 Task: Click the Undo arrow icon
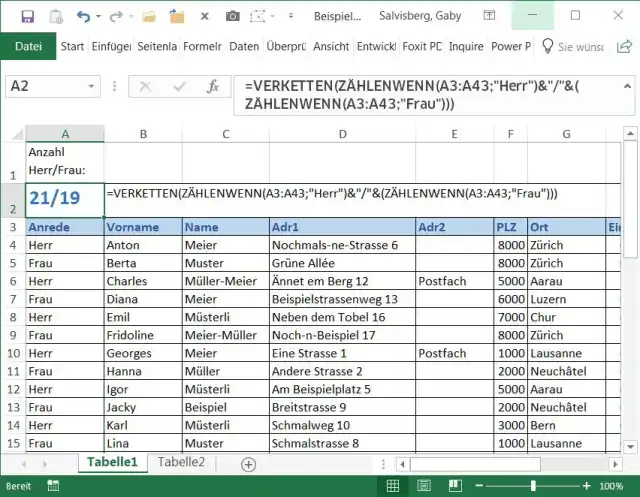(x=82, y=16)
